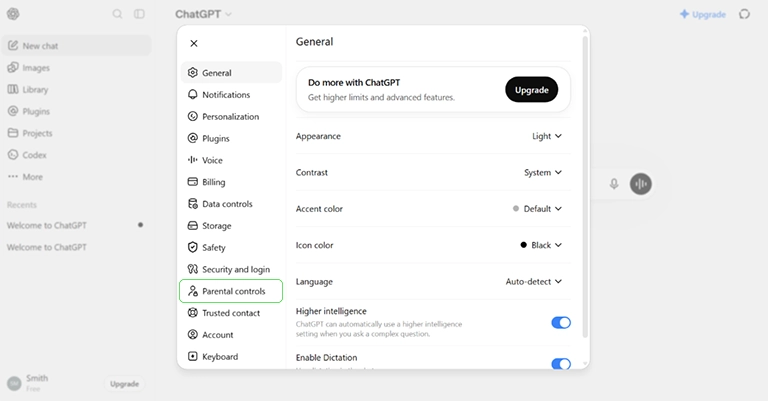Click the key icon beside Security and login

coord(192,269)
